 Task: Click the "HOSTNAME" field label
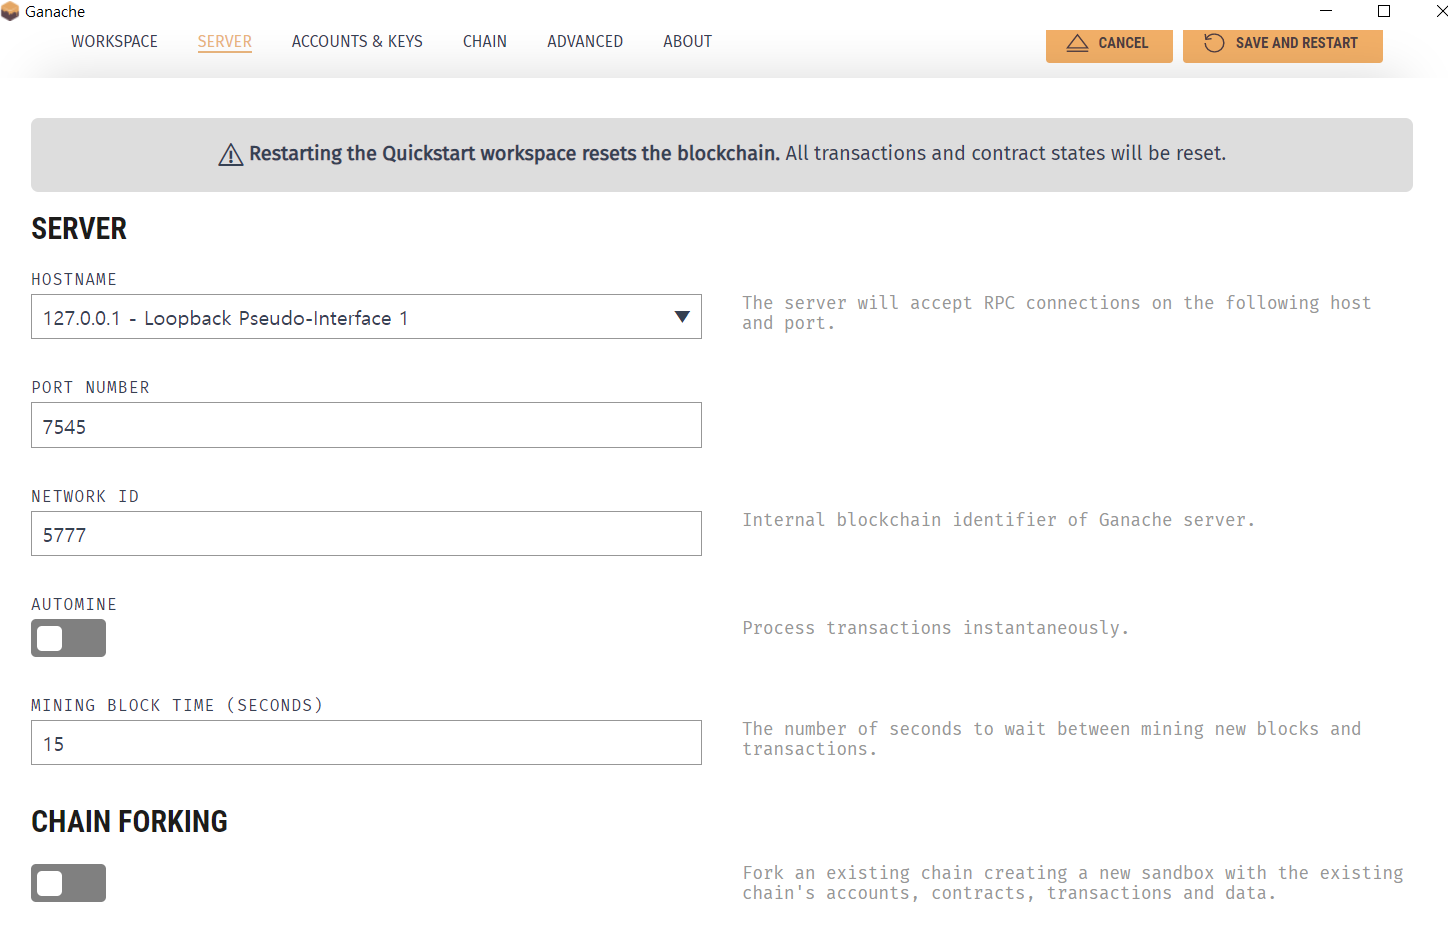pos(74,280)
